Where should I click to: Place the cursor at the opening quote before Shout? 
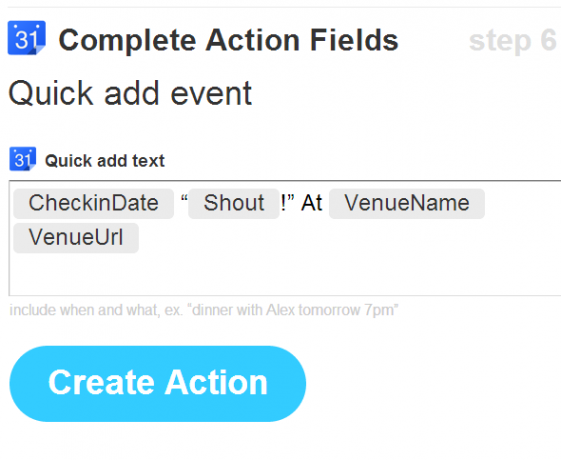point(184,200)
